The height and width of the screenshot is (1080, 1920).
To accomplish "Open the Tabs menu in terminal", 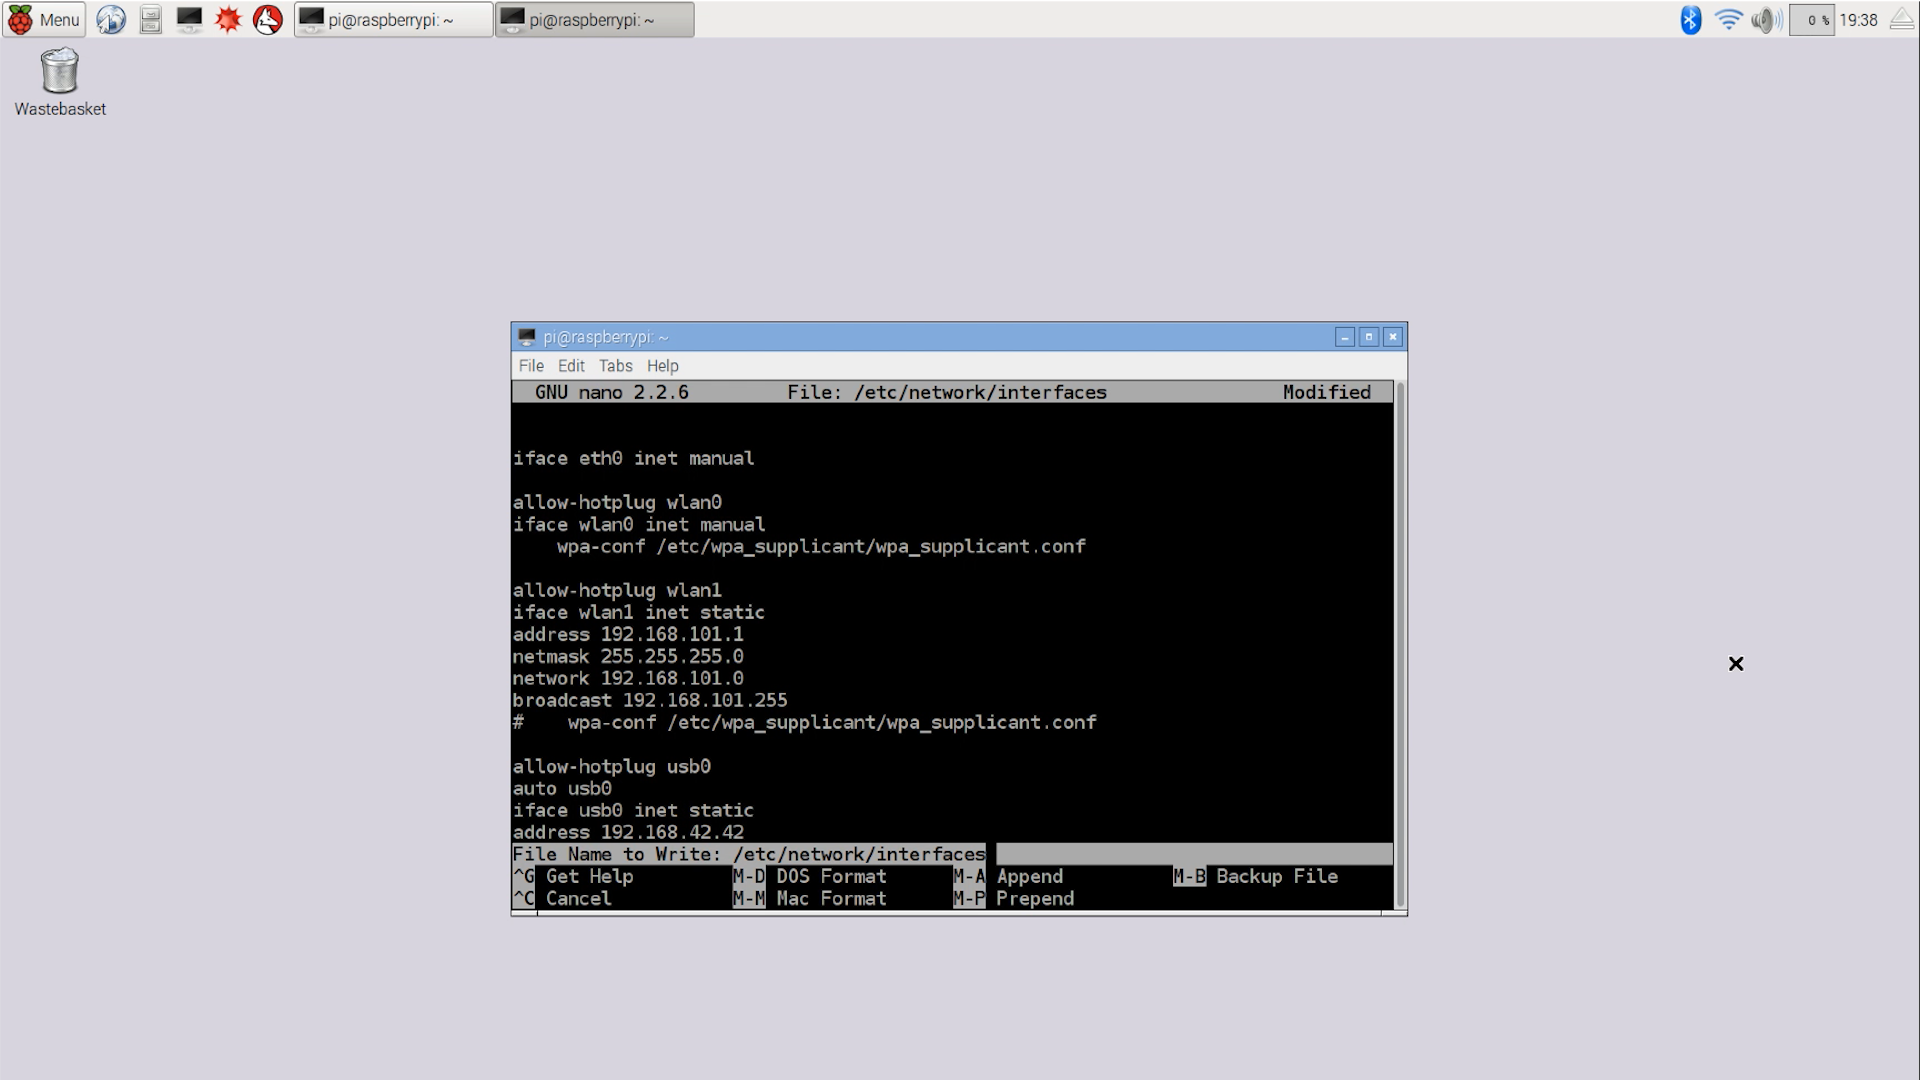I will (x=615, y=366).
